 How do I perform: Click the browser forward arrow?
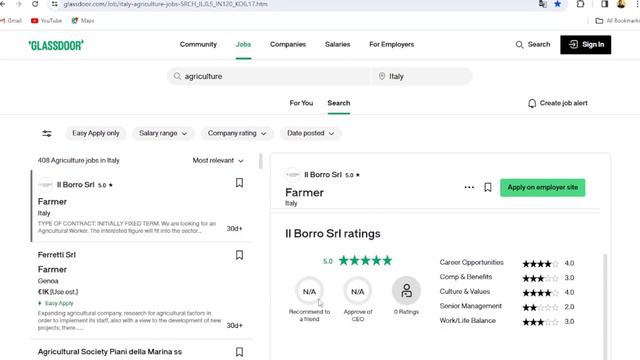pos(19,4)
